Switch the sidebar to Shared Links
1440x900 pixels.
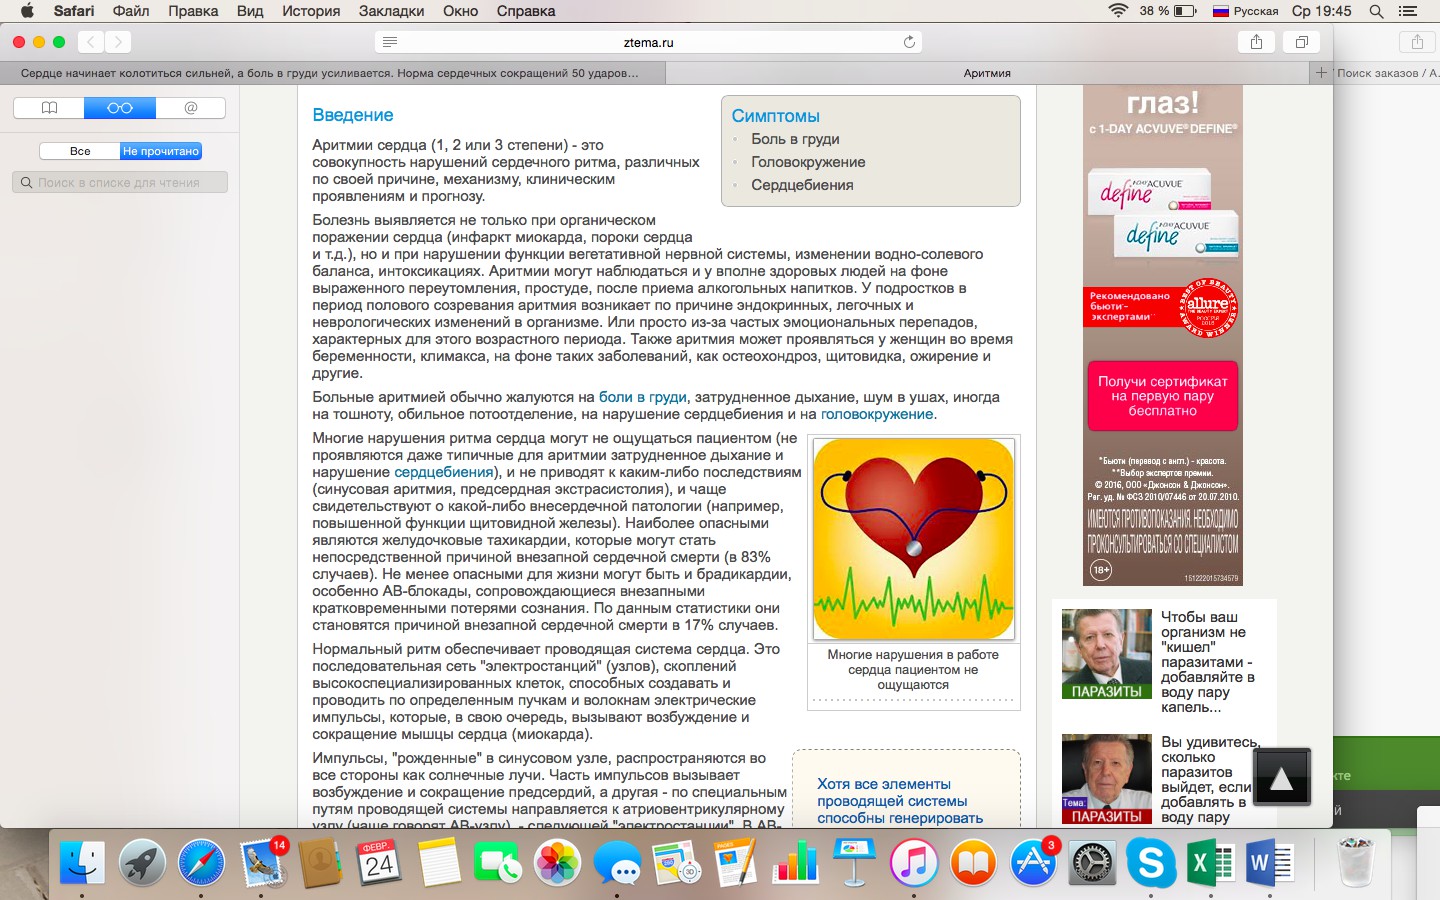pos(191,108)
